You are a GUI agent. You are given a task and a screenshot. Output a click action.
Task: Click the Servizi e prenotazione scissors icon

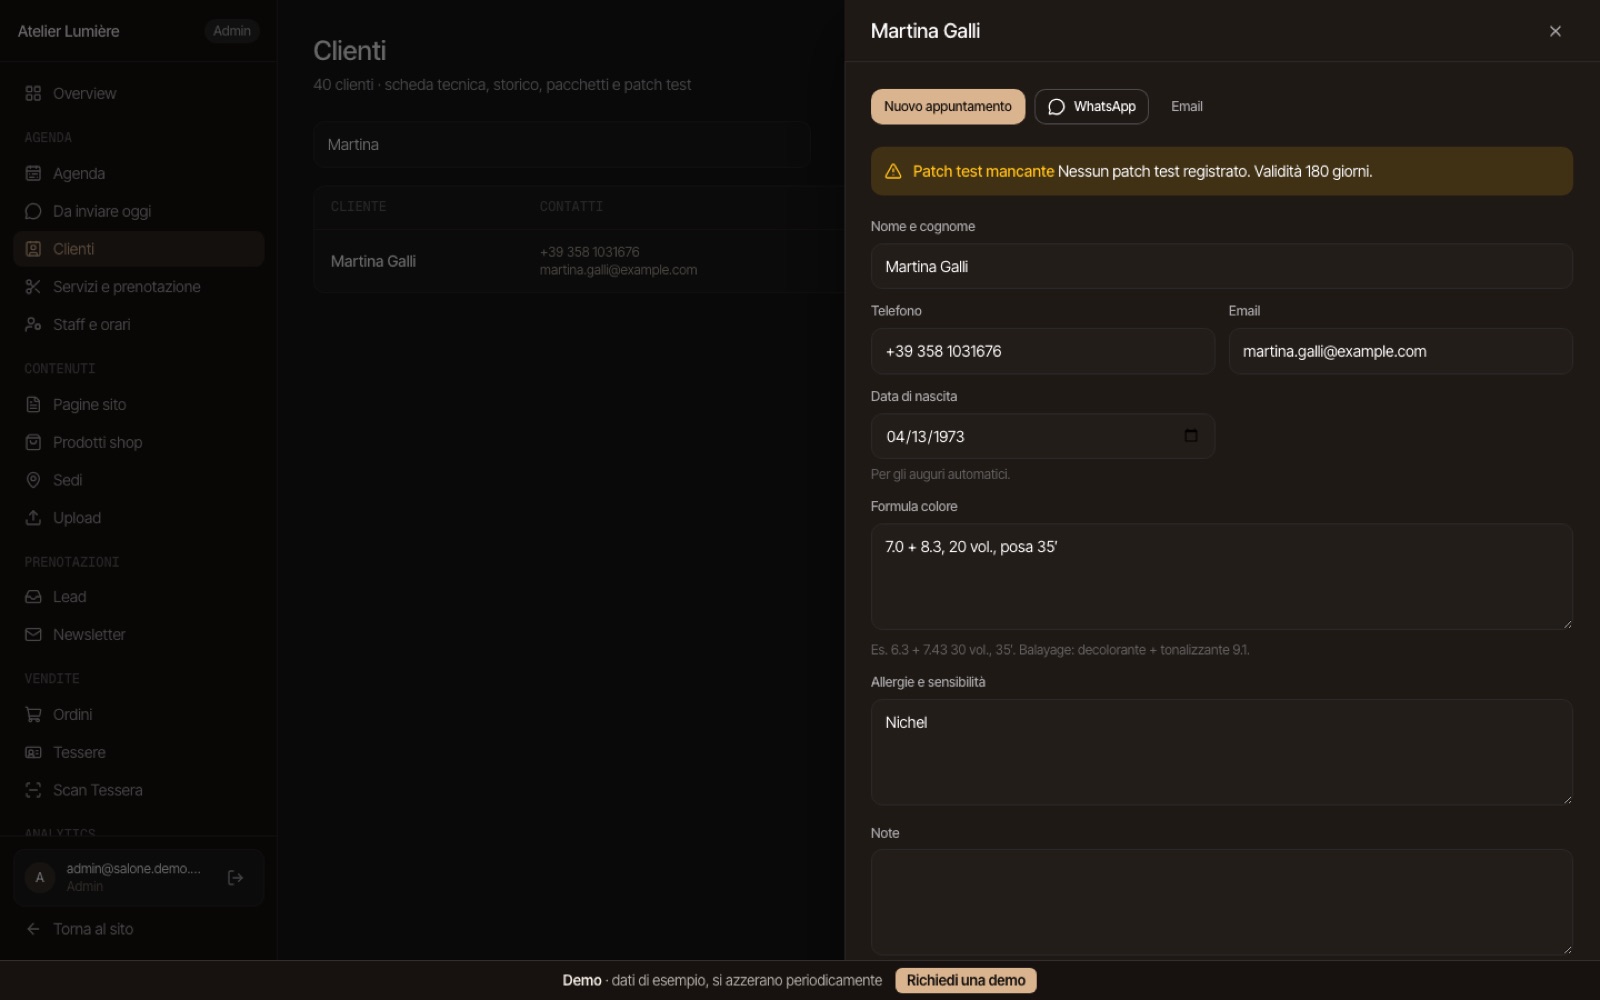tap(33, 287)
